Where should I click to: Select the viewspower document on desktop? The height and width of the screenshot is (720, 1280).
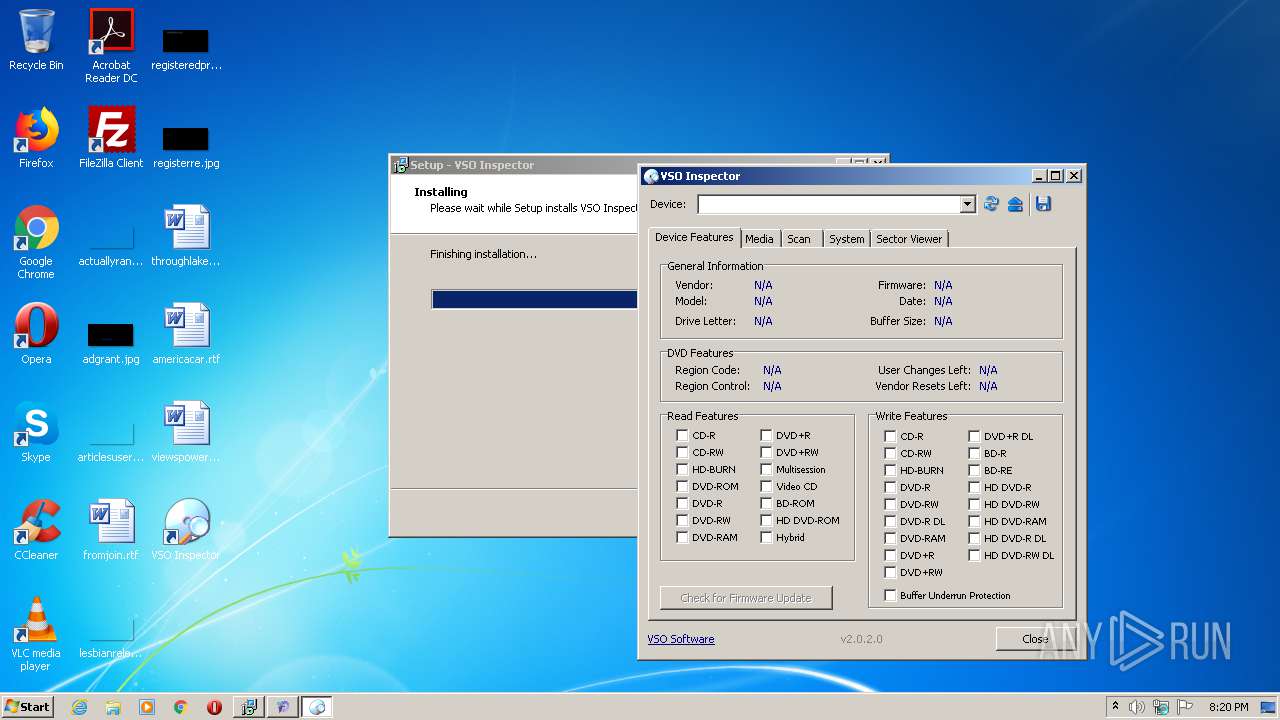[x=186, y=432]
